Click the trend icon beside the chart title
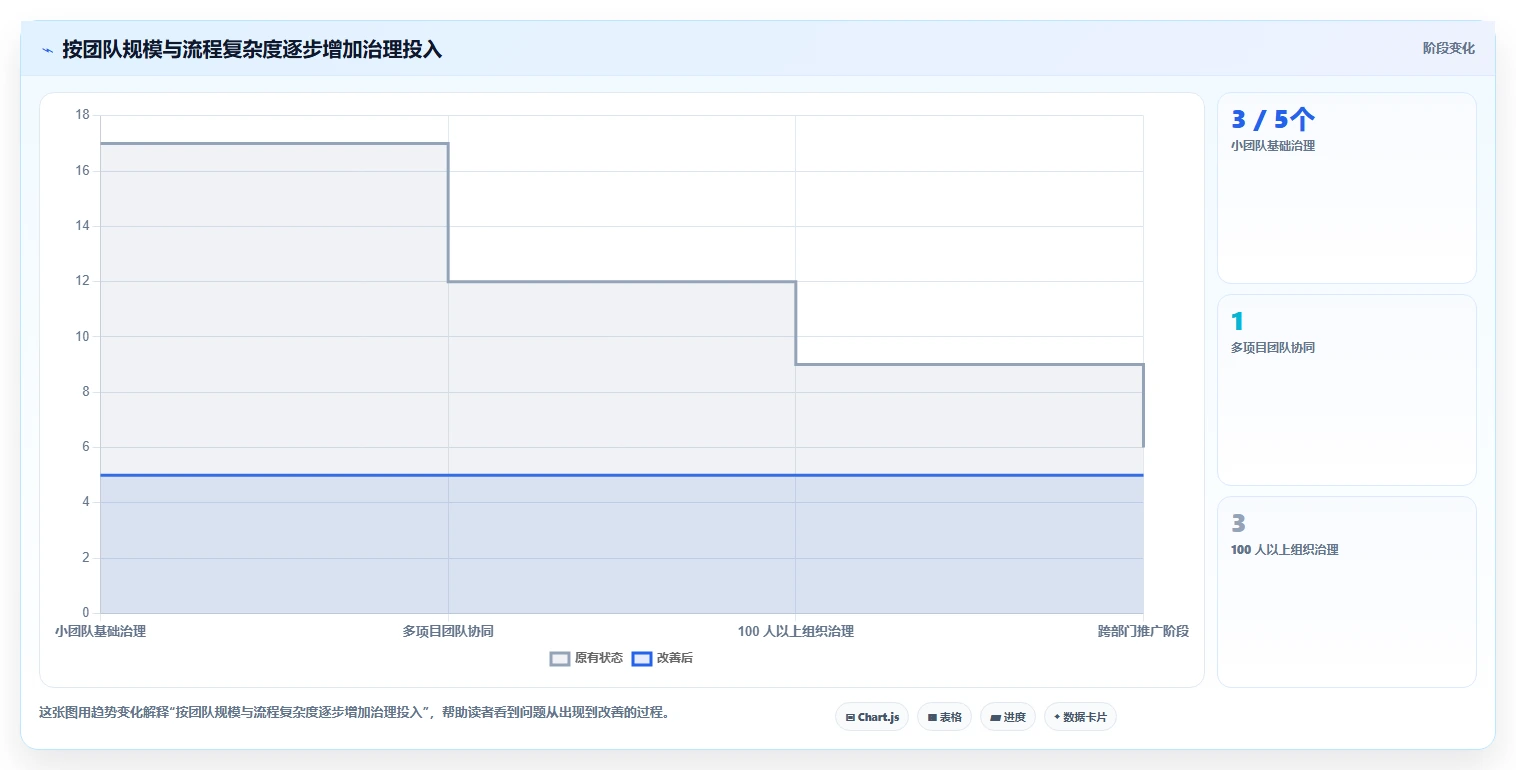The height and width of the screenshot is (770, 1516). click(47, 50)
